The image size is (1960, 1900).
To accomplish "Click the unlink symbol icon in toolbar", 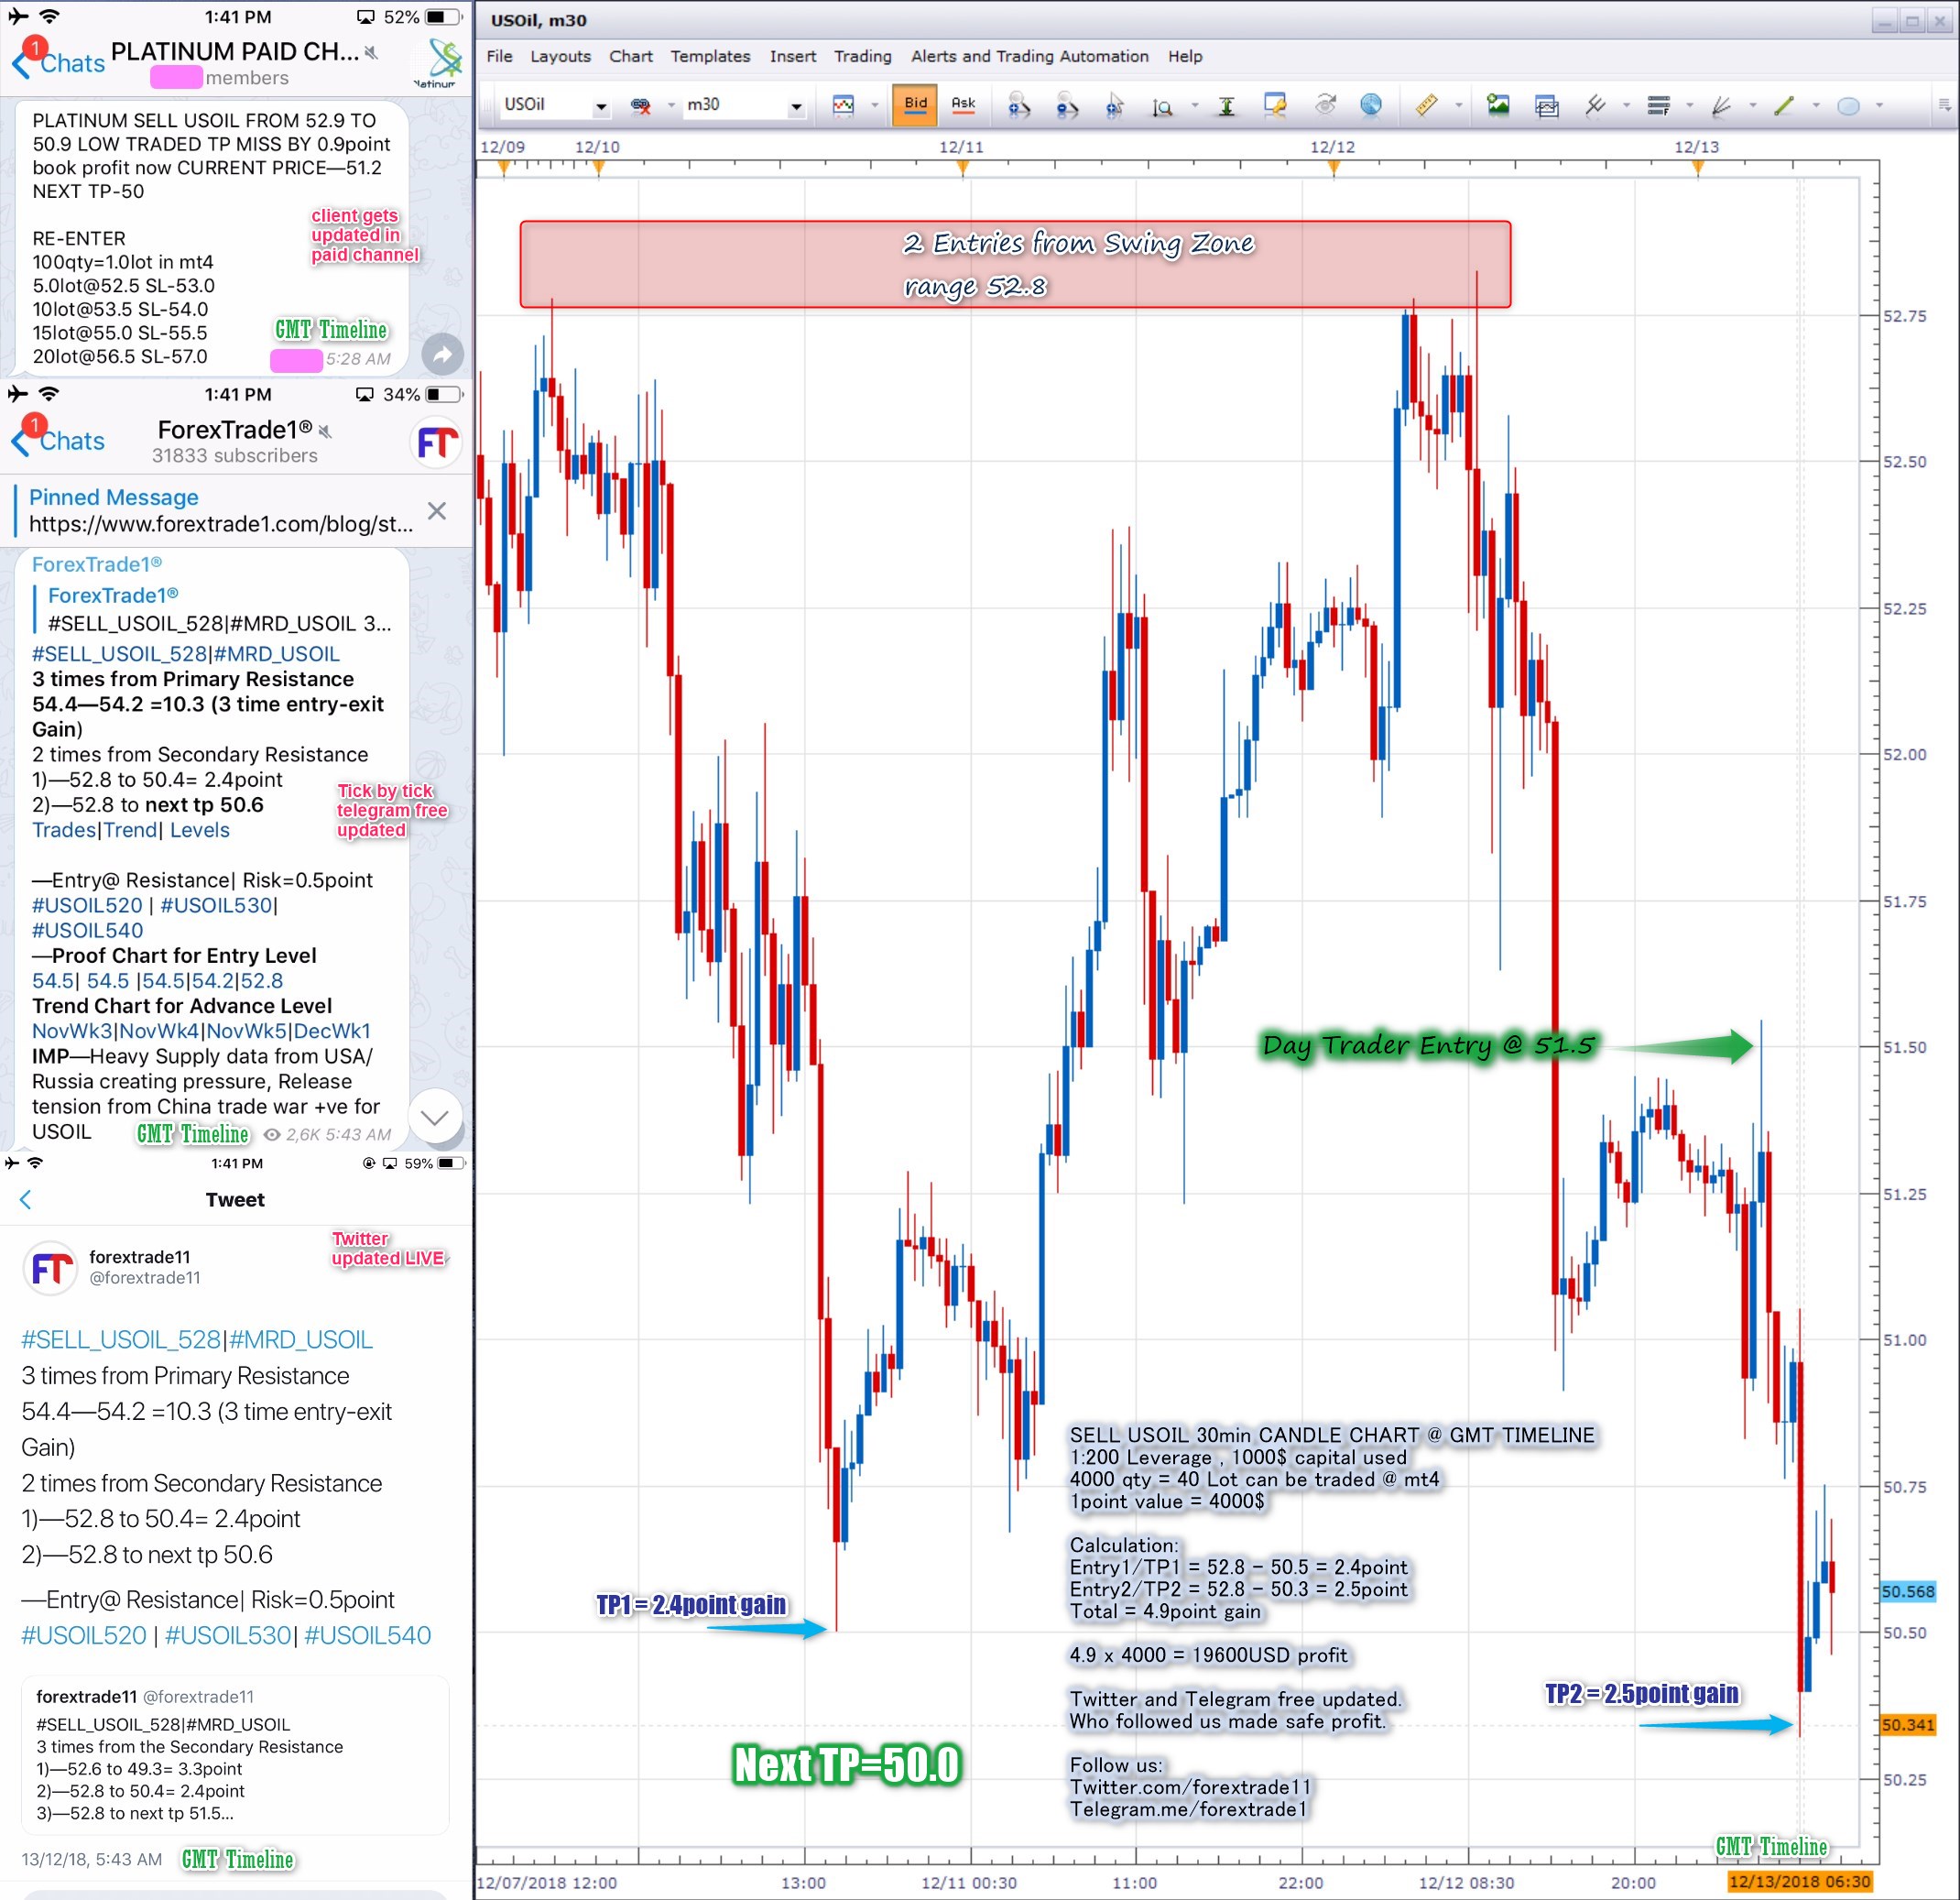I will (641, 105).
